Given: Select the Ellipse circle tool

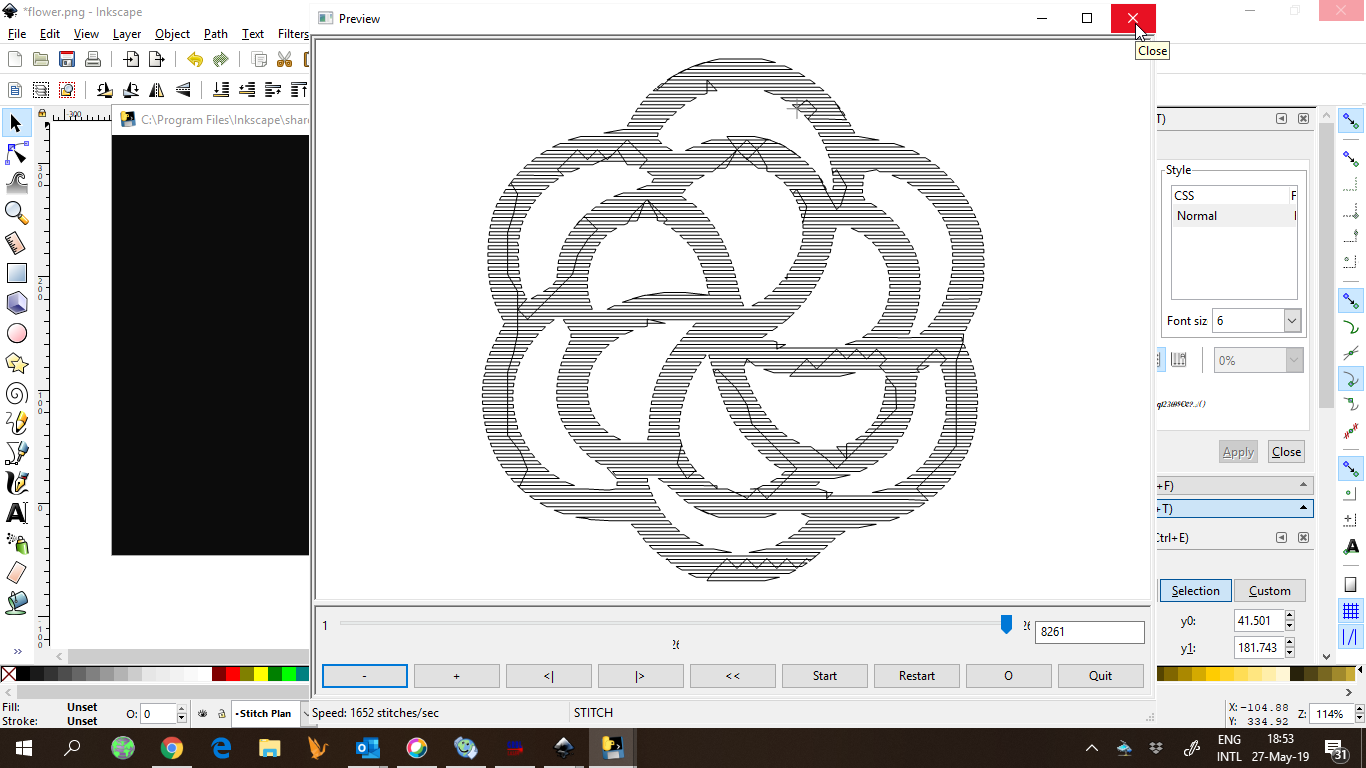Looking at the screenshot, I should click(16, 333).
